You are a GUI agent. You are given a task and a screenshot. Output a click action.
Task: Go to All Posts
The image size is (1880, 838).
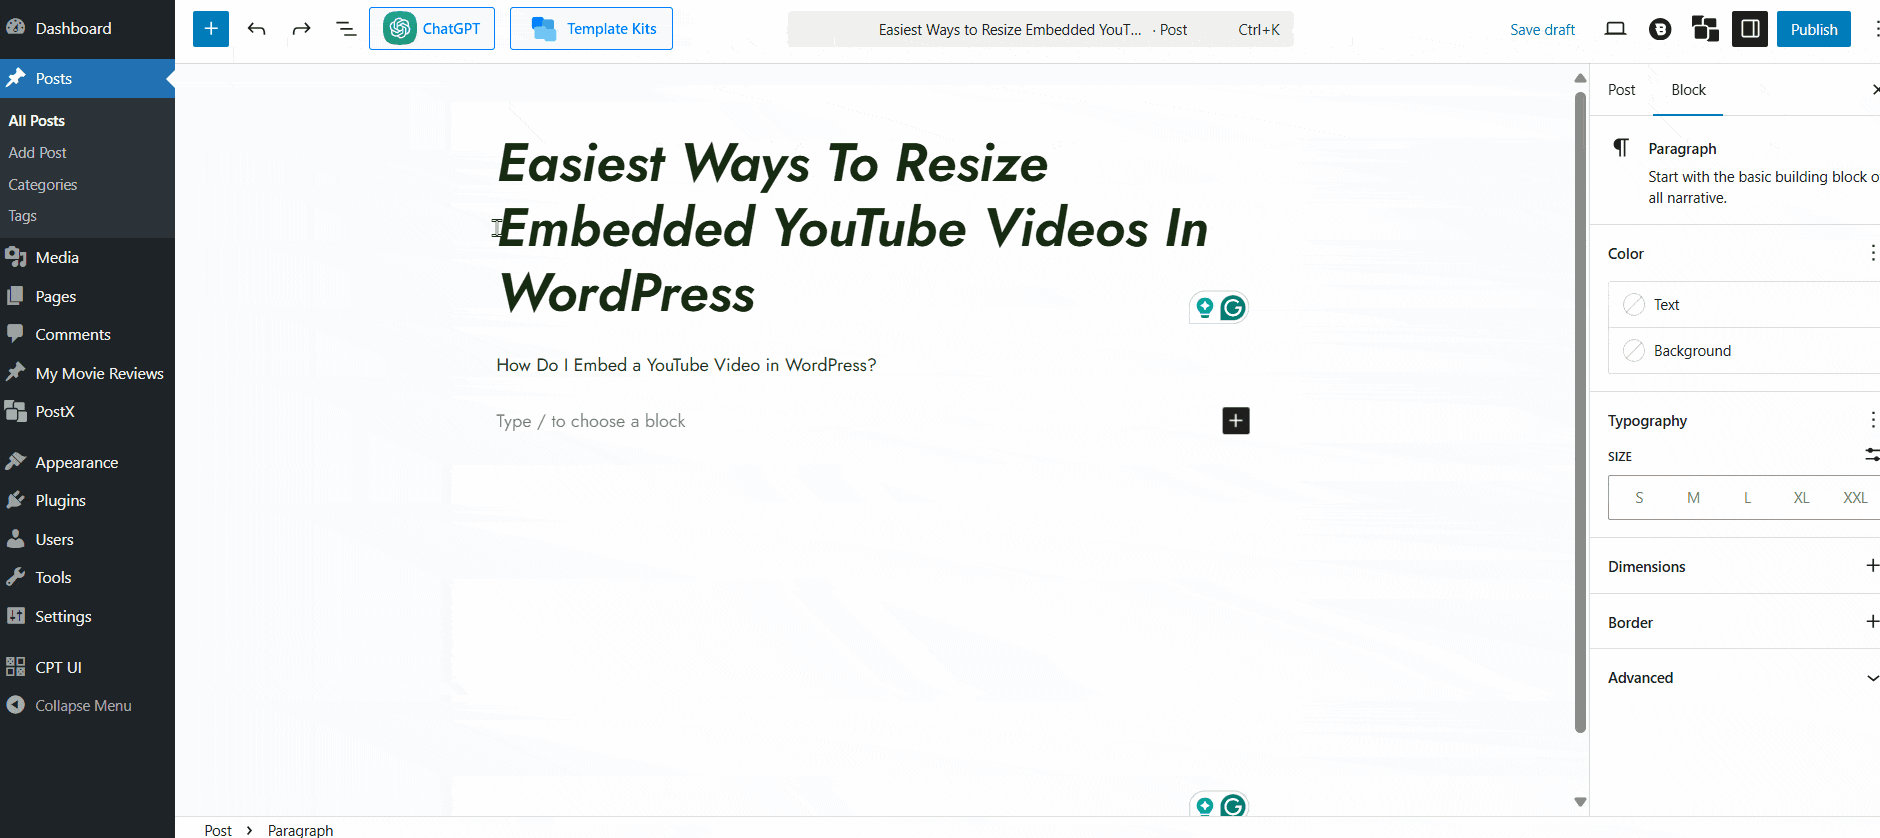(37, 120)
